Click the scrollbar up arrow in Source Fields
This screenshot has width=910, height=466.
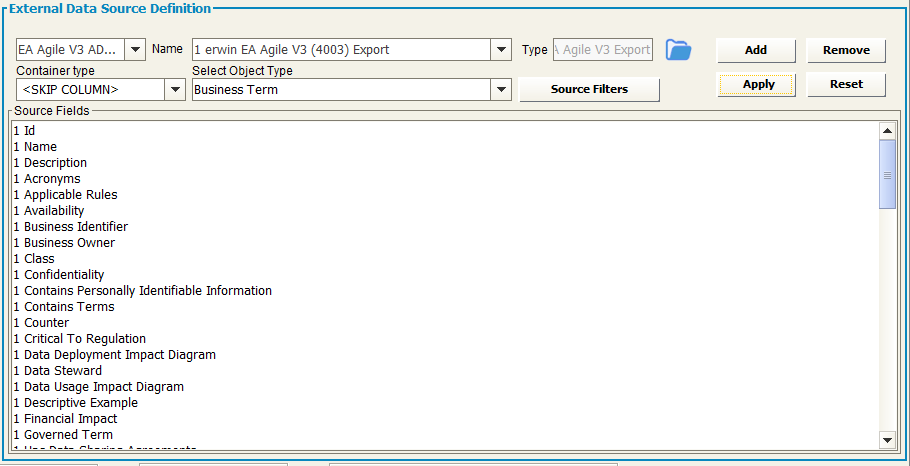click(x=887, y=131)
